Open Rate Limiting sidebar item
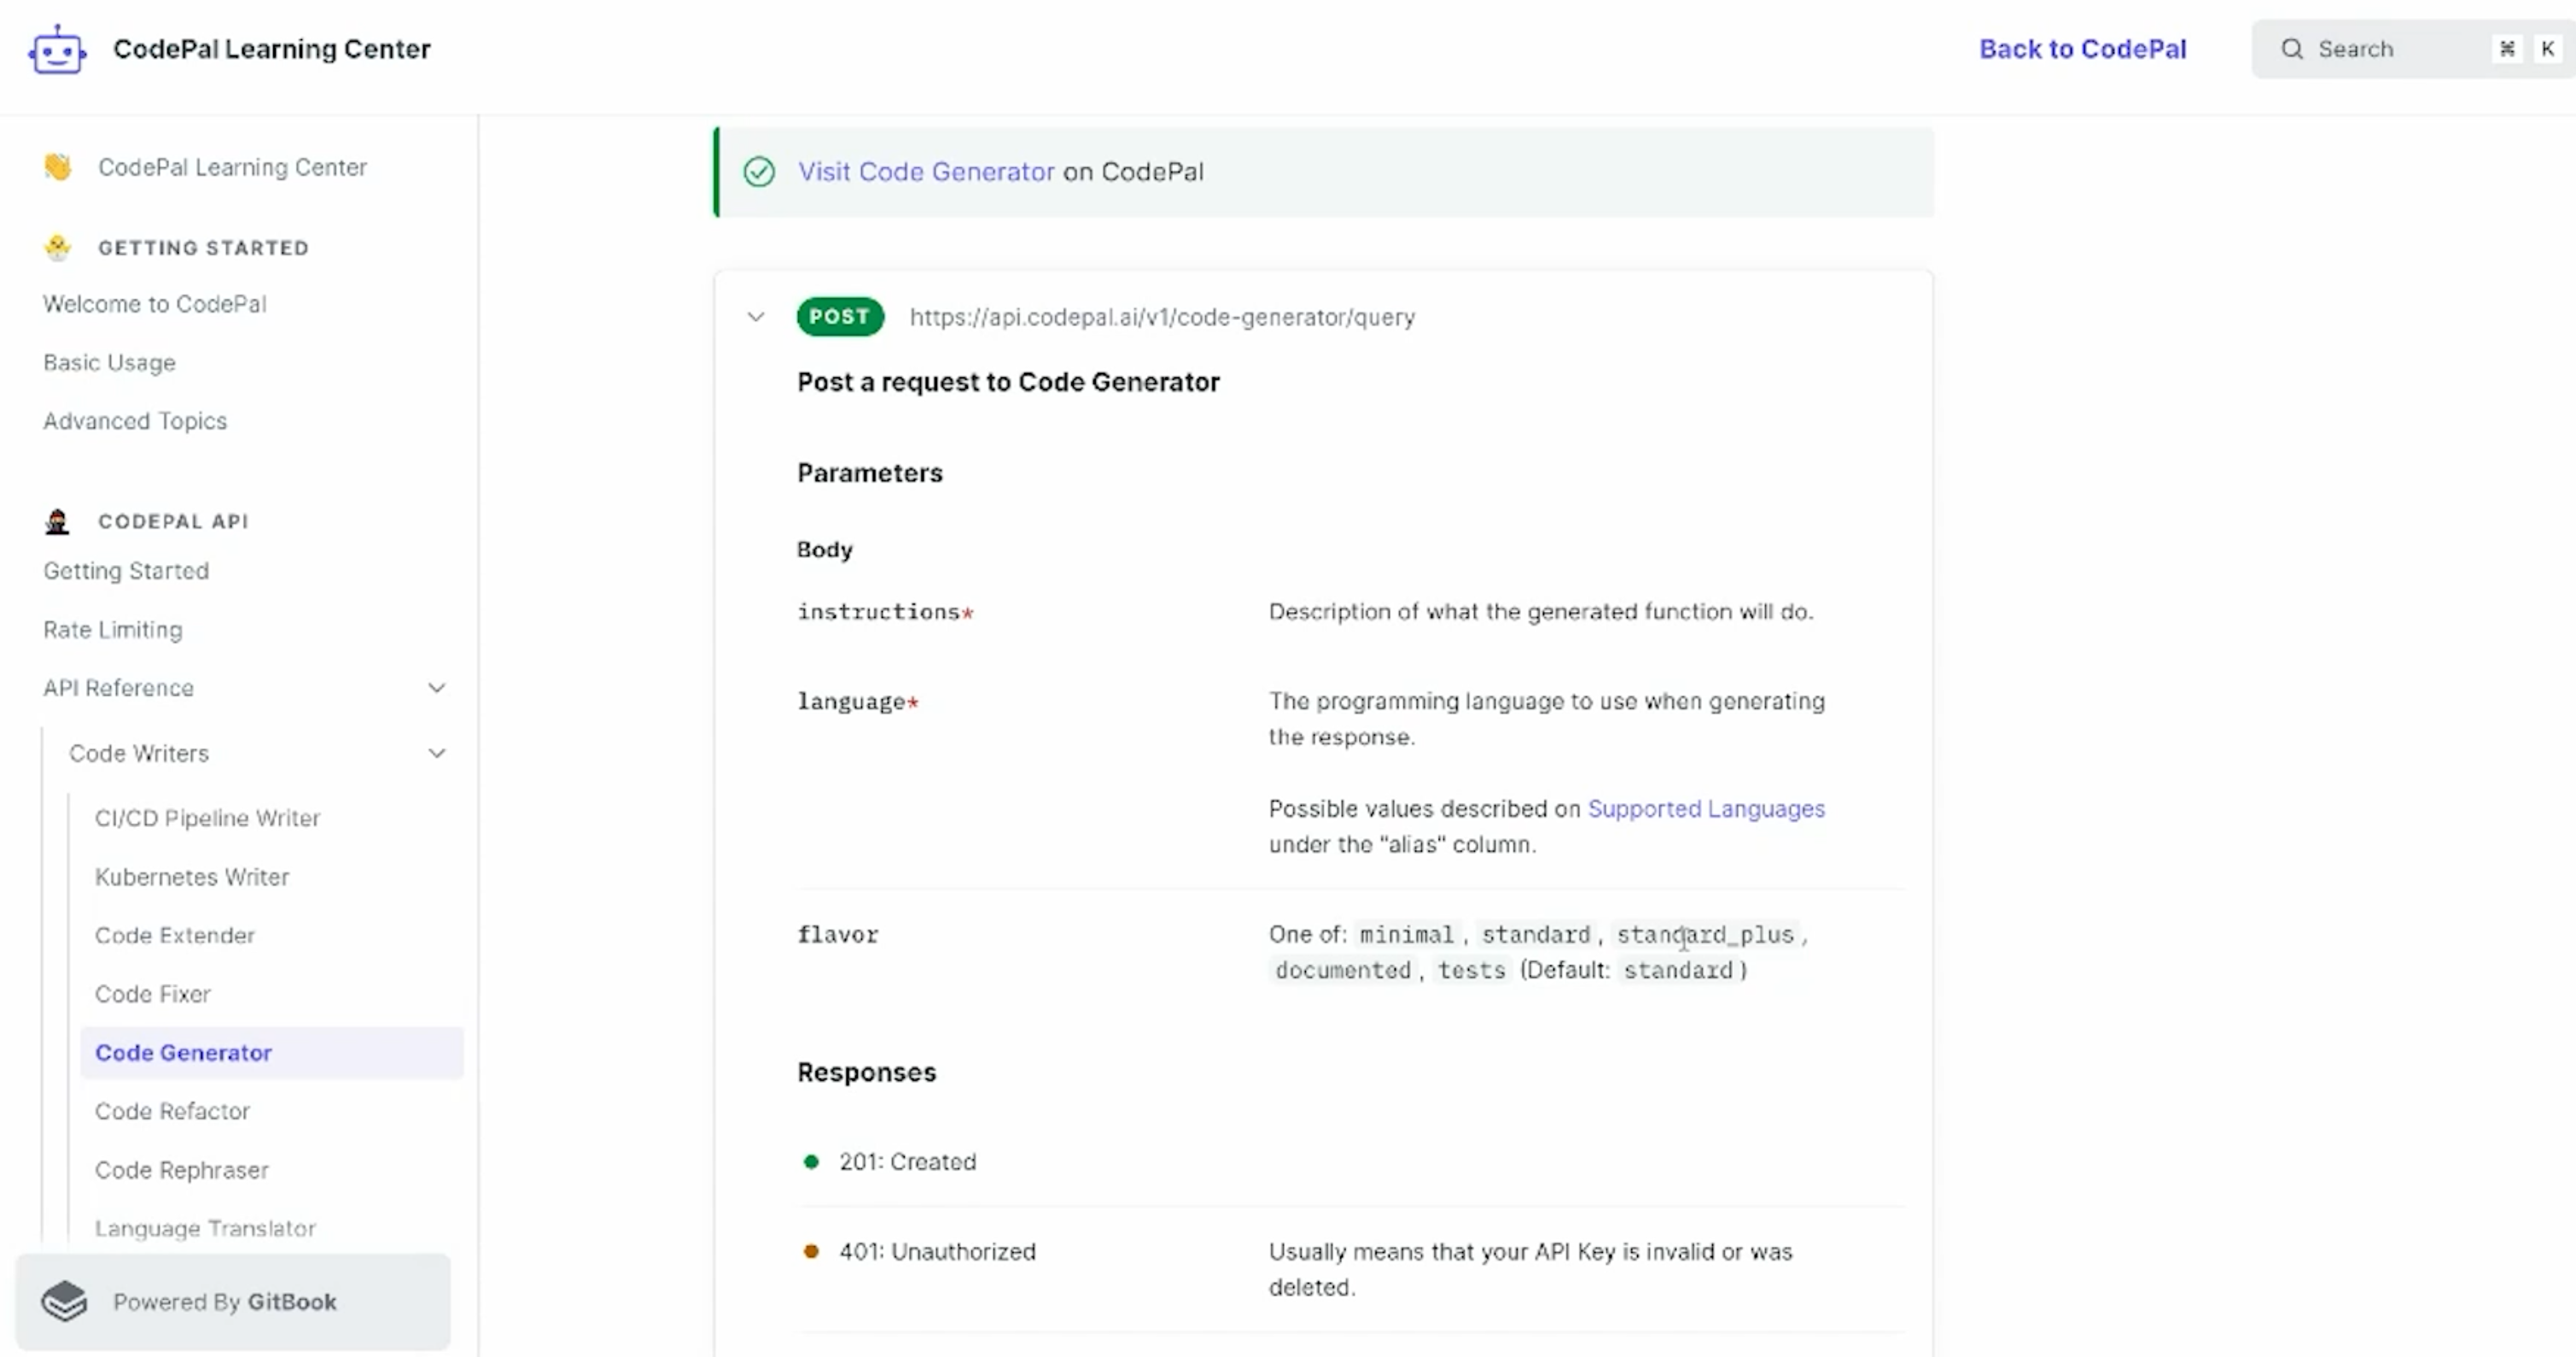2576x1357 pixels. 113,629
